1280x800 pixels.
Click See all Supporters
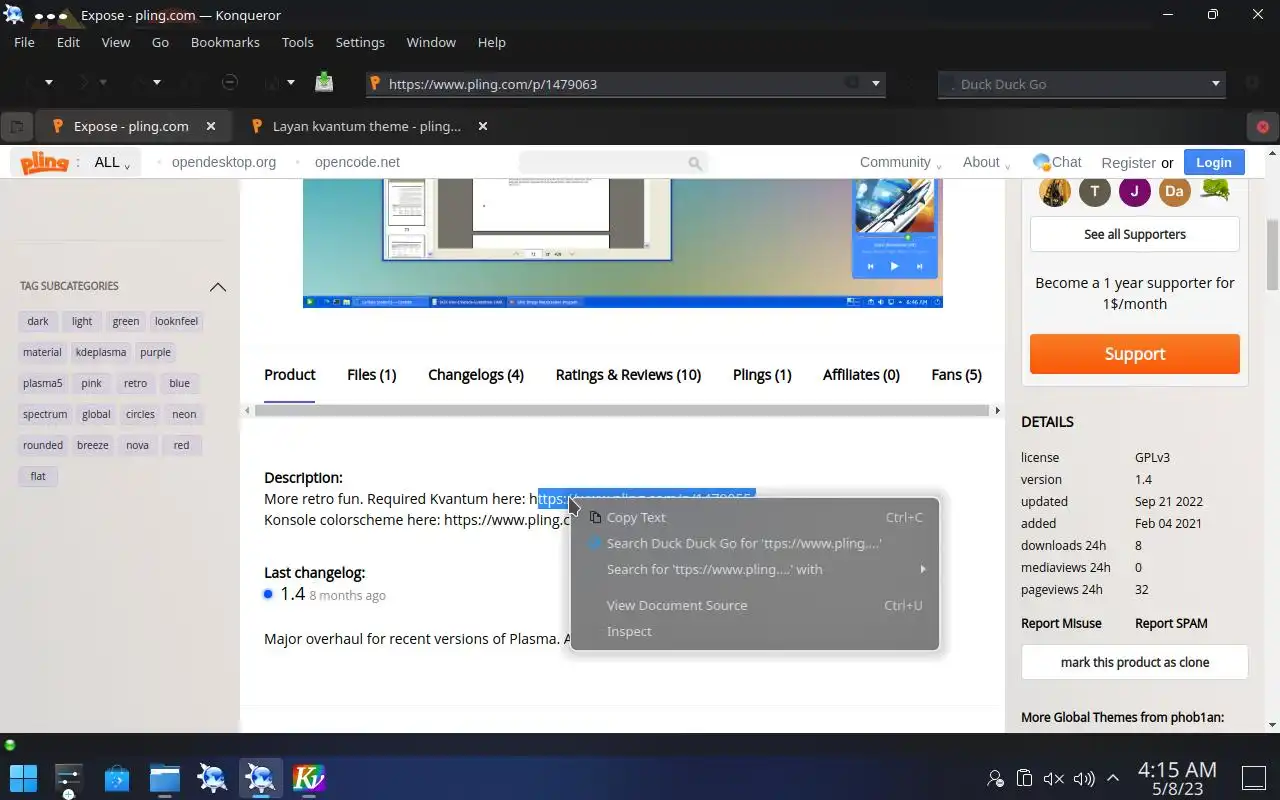coord(1134,234)
